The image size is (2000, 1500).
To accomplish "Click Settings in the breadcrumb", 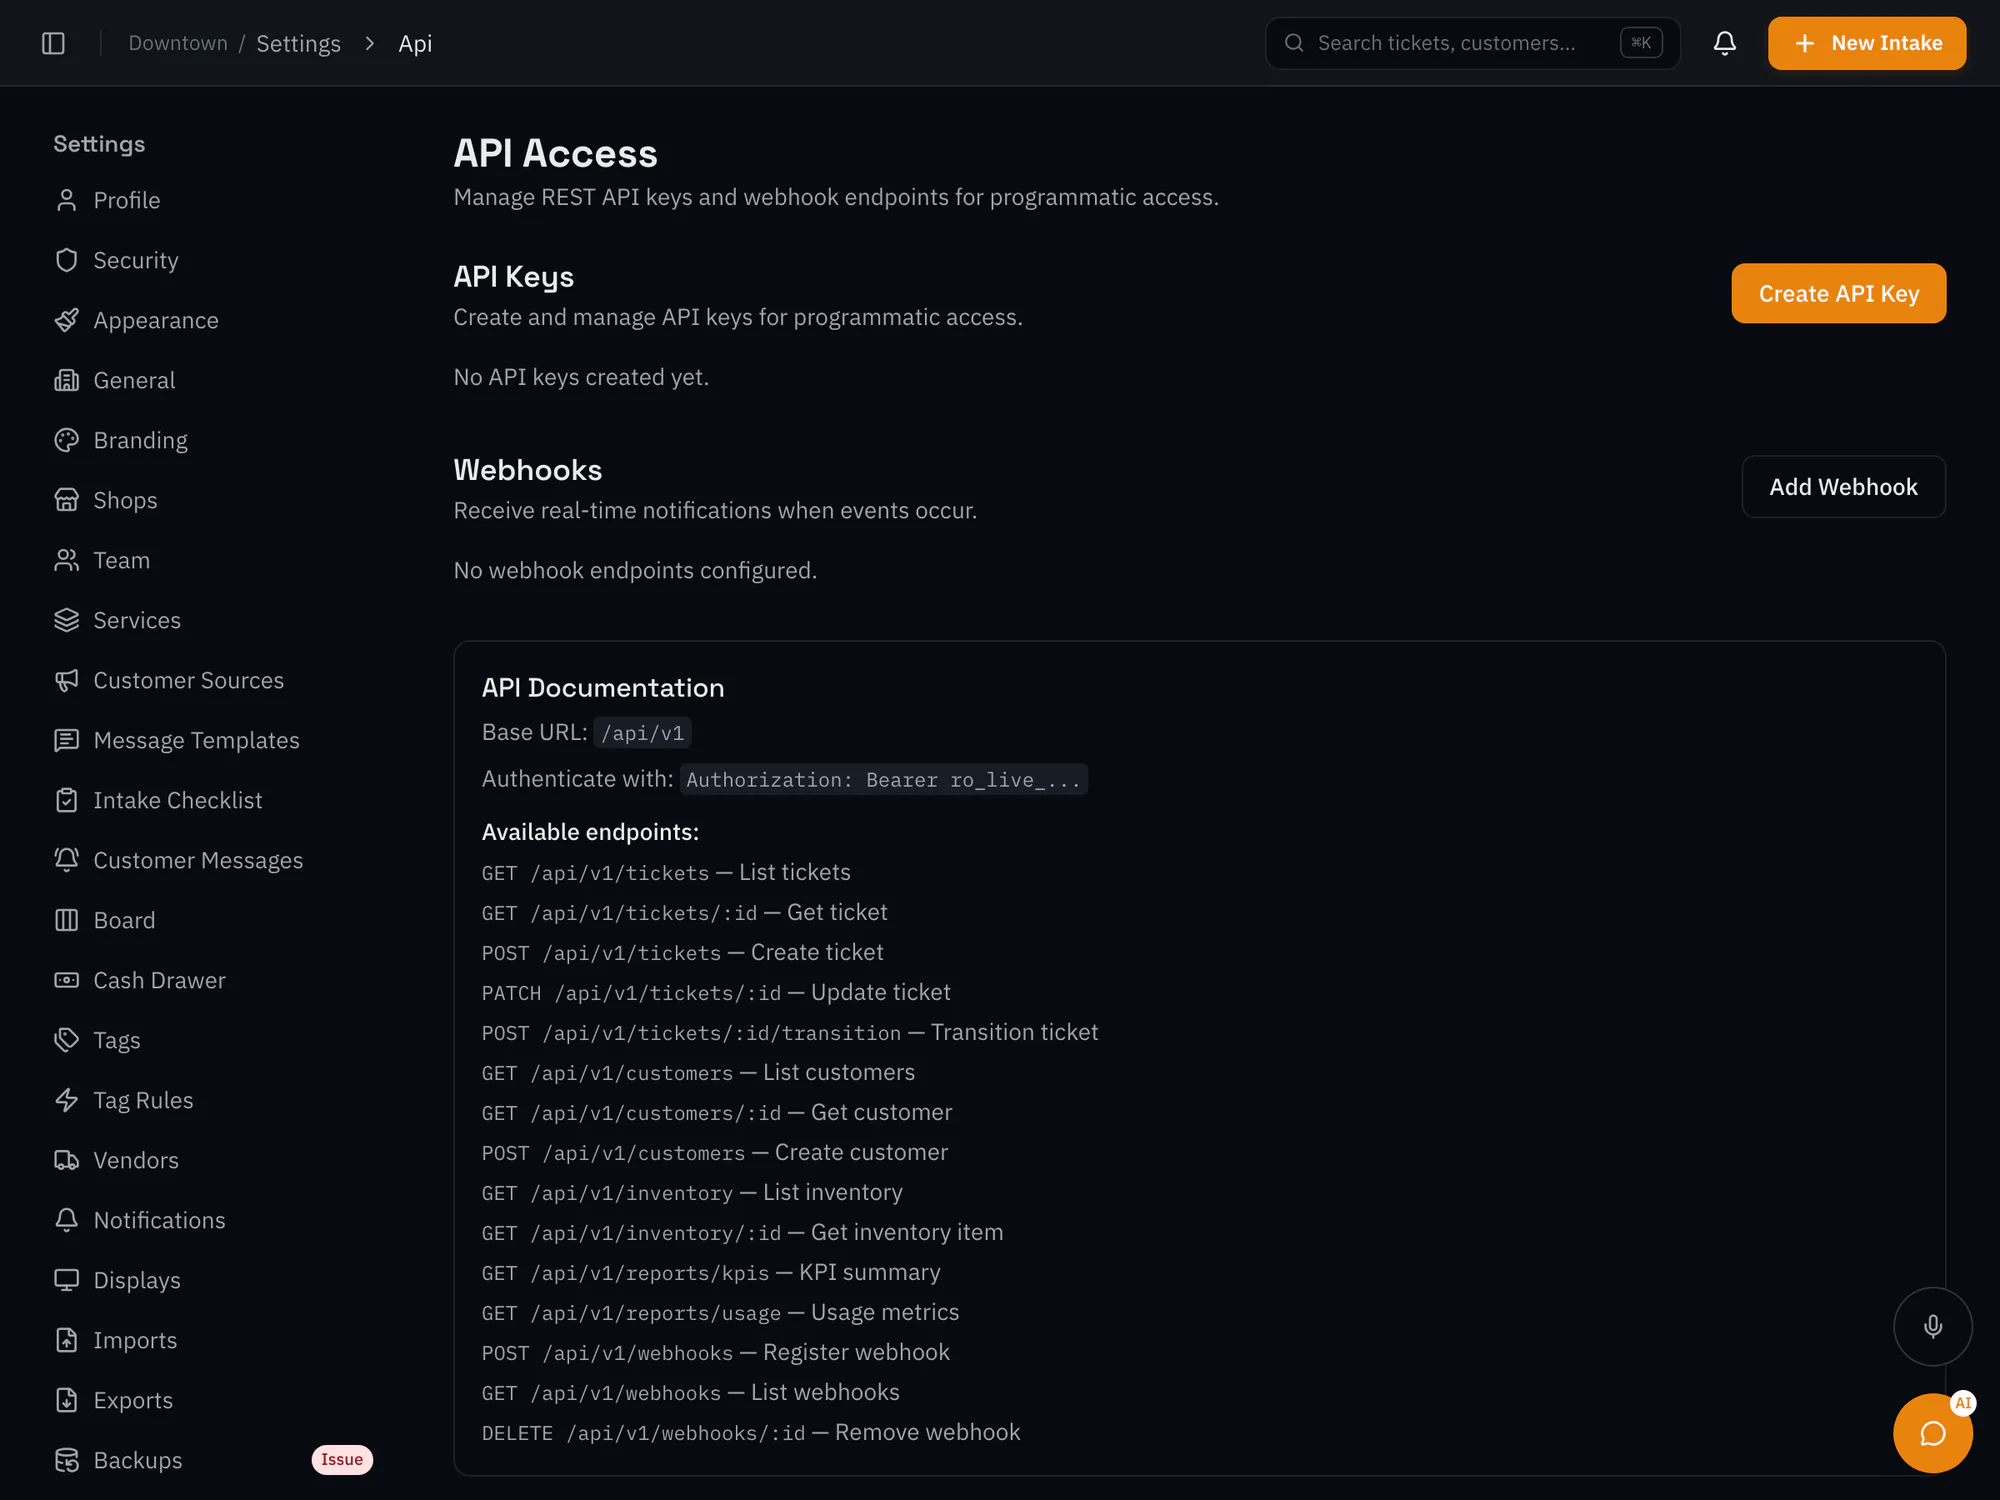I will click(x=298, y=43).
